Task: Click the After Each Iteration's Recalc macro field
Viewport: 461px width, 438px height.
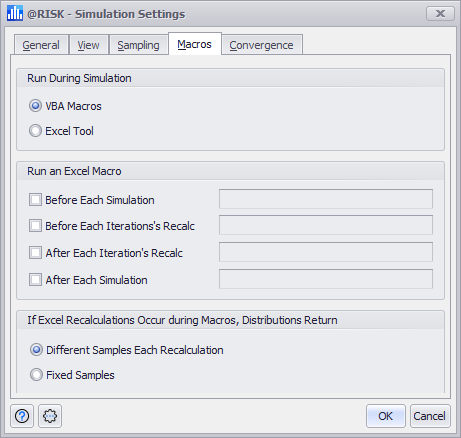Action: (326, 252)
